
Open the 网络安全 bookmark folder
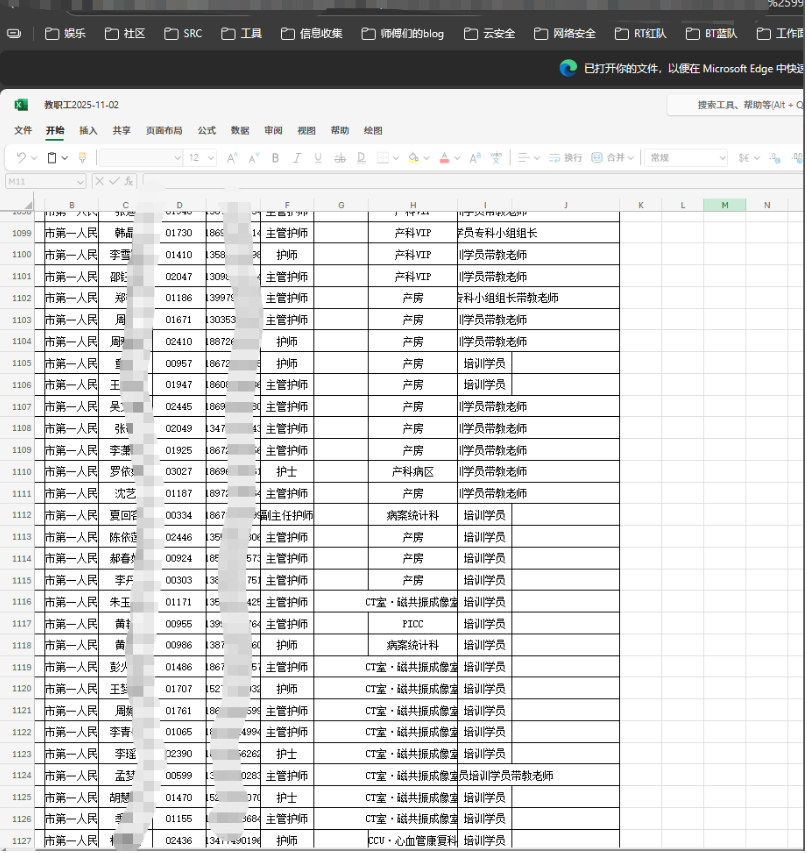coord(565,33)
